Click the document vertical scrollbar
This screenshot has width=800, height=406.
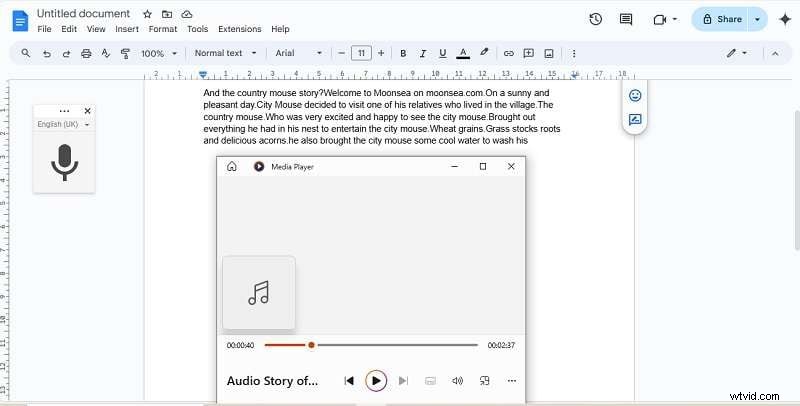[797, 180]
